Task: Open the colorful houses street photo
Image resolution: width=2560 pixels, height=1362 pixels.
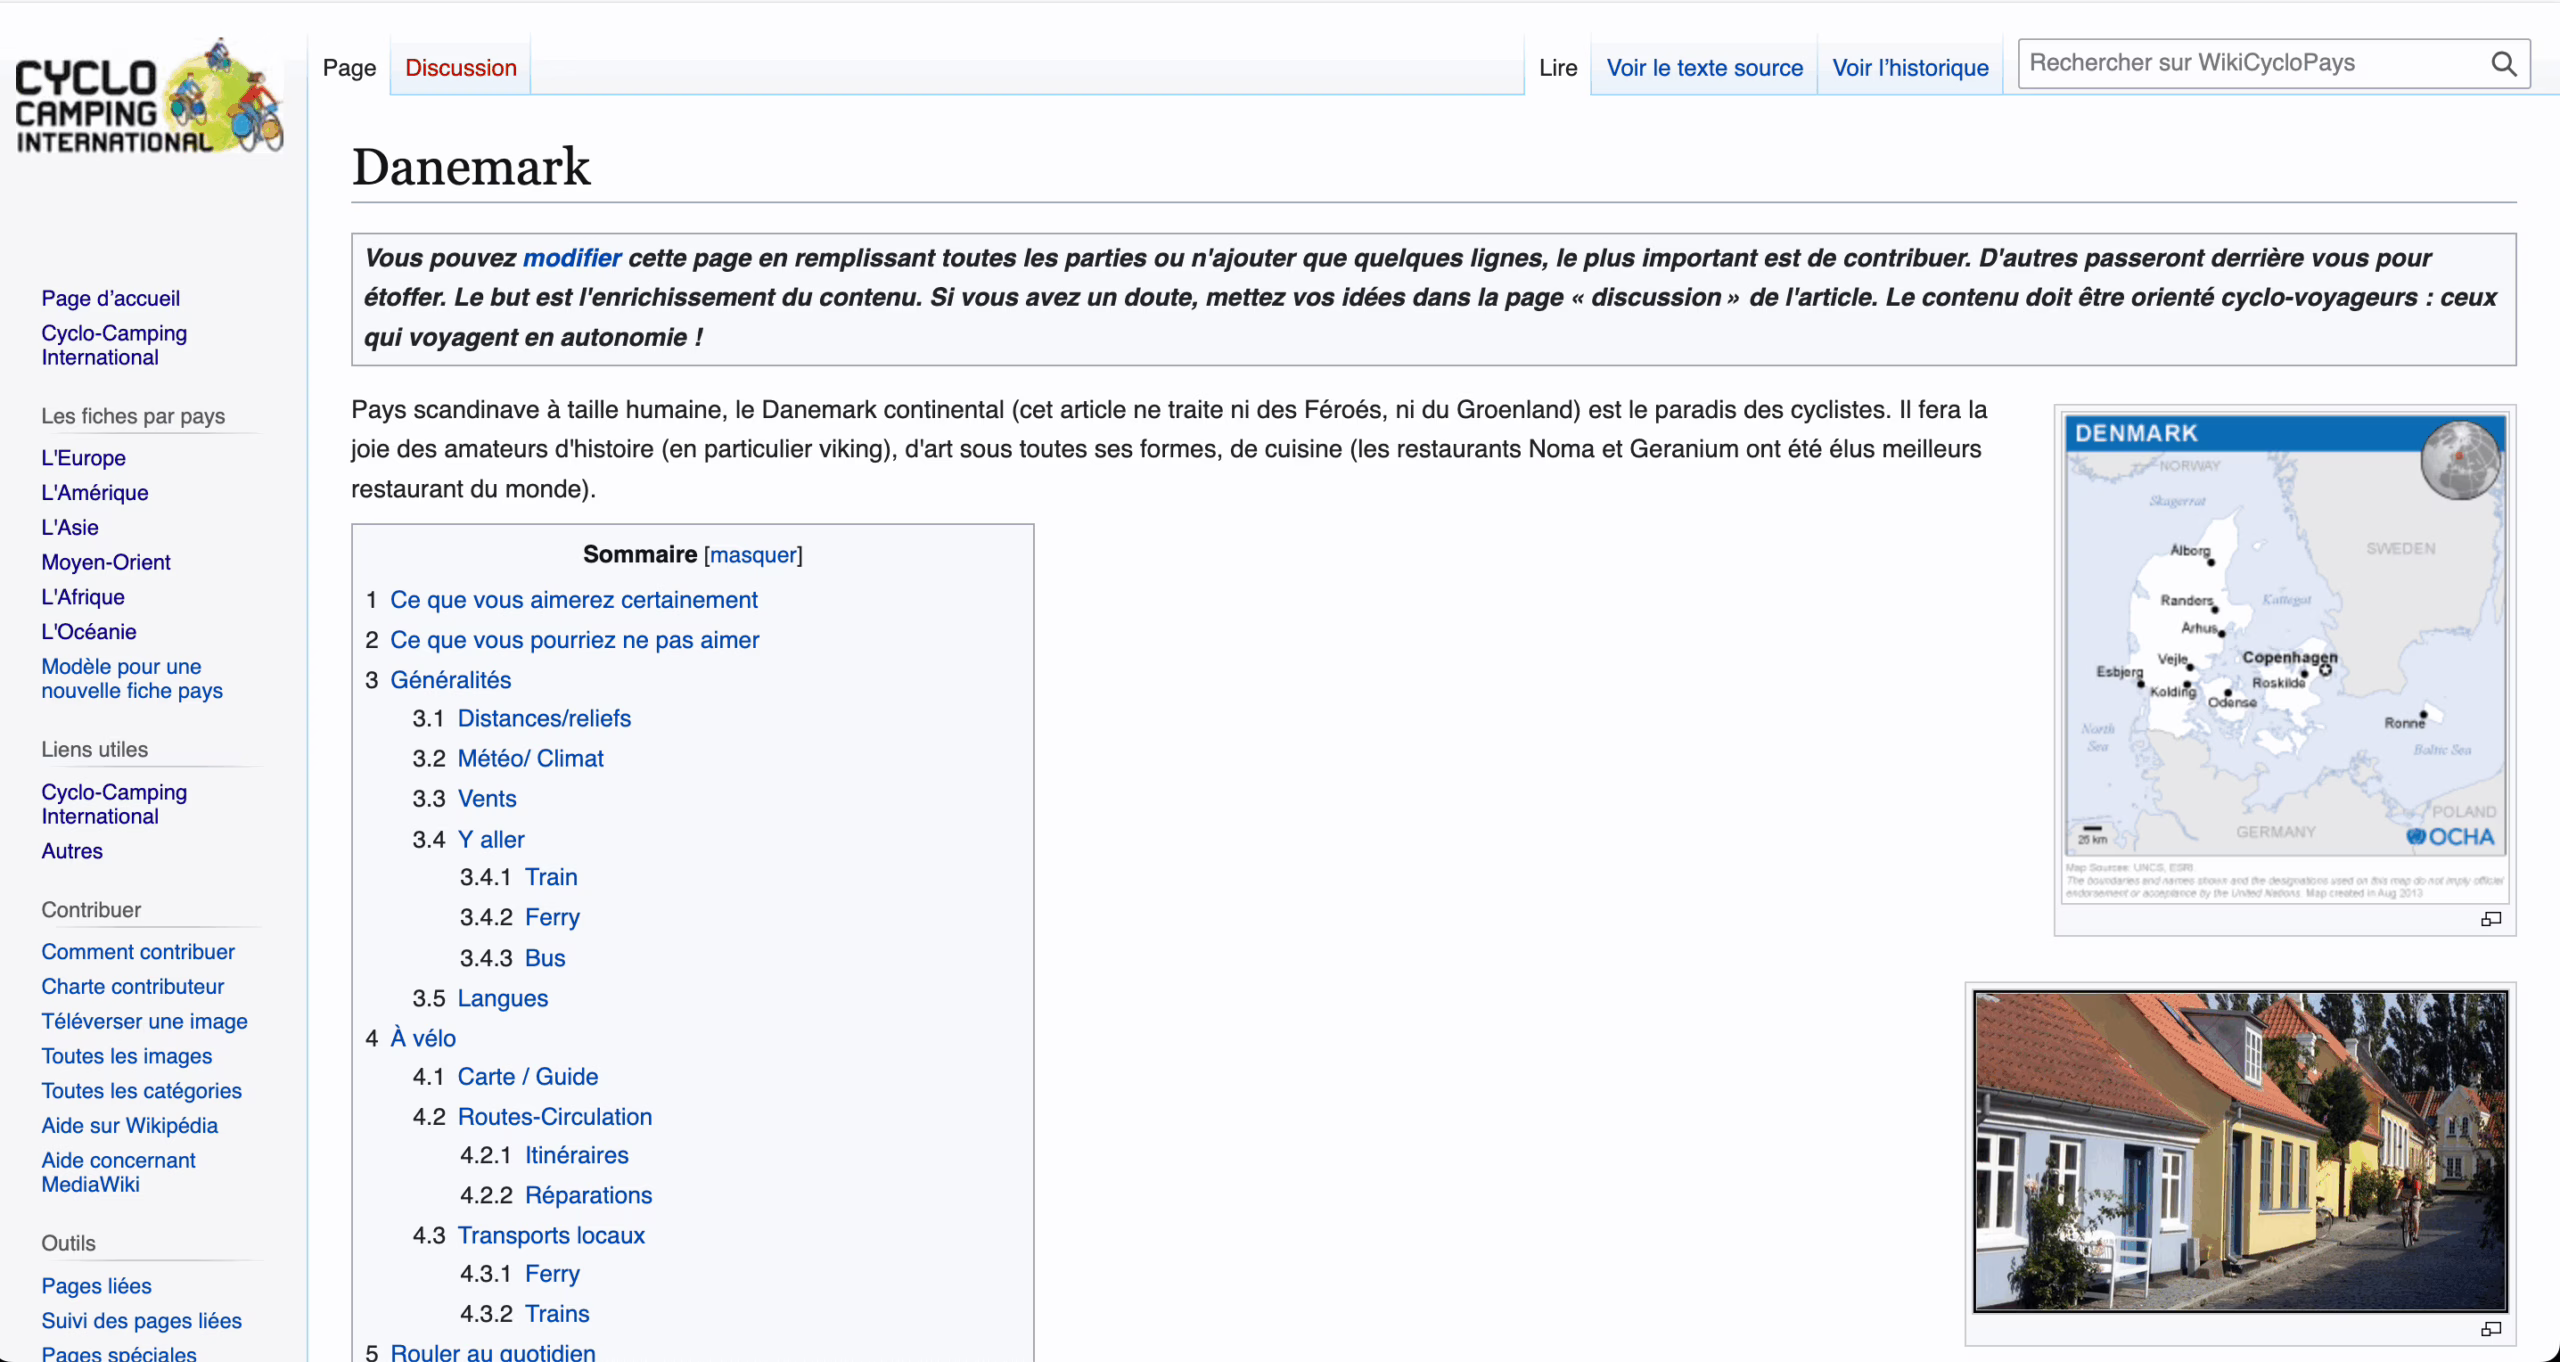Action: [x=2240, y=1151]
